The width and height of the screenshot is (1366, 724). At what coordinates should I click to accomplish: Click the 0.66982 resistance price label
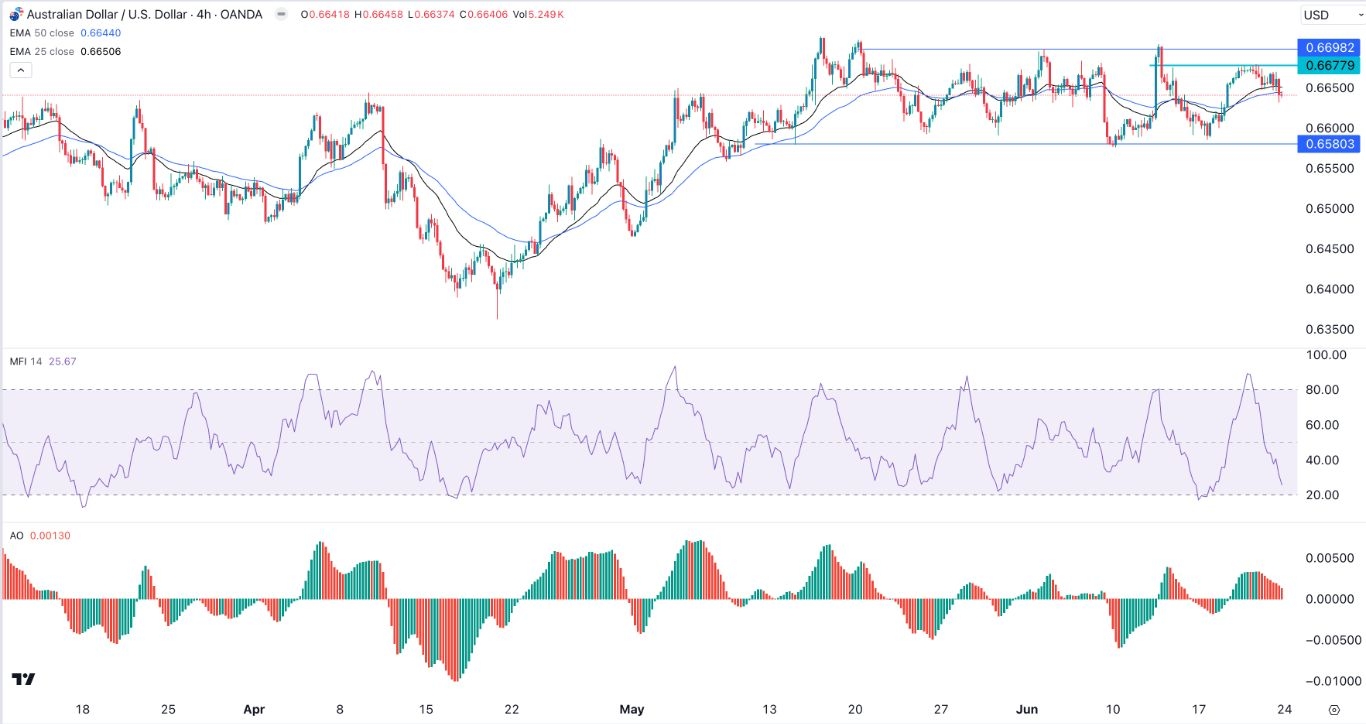point(1324,49)
